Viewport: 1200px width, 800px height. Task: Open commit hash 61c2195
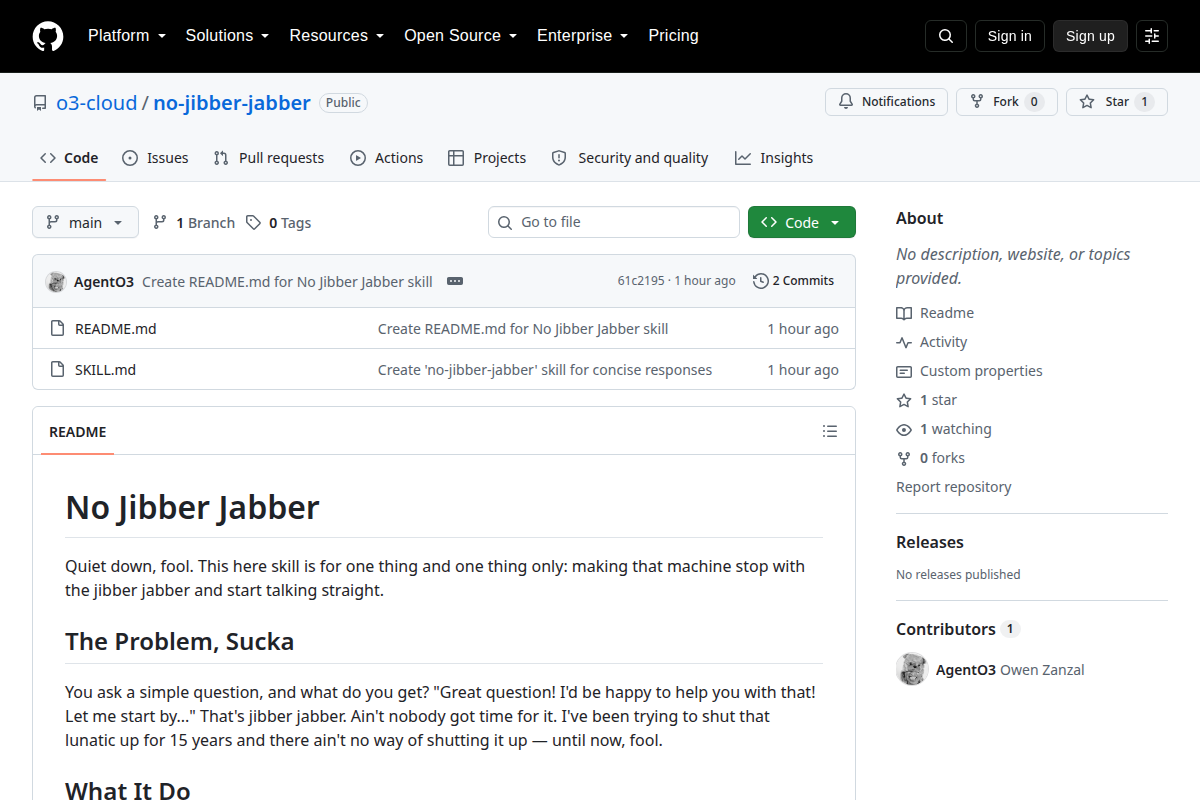tap(641, 281)
